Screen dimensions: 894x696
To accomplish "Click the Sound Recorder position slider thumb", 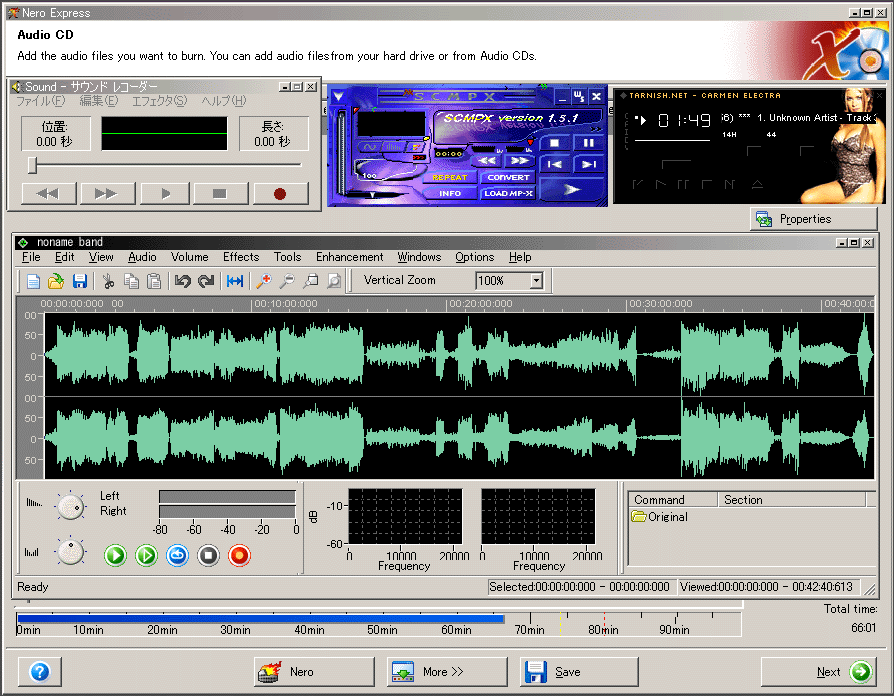I will [33, 165].
